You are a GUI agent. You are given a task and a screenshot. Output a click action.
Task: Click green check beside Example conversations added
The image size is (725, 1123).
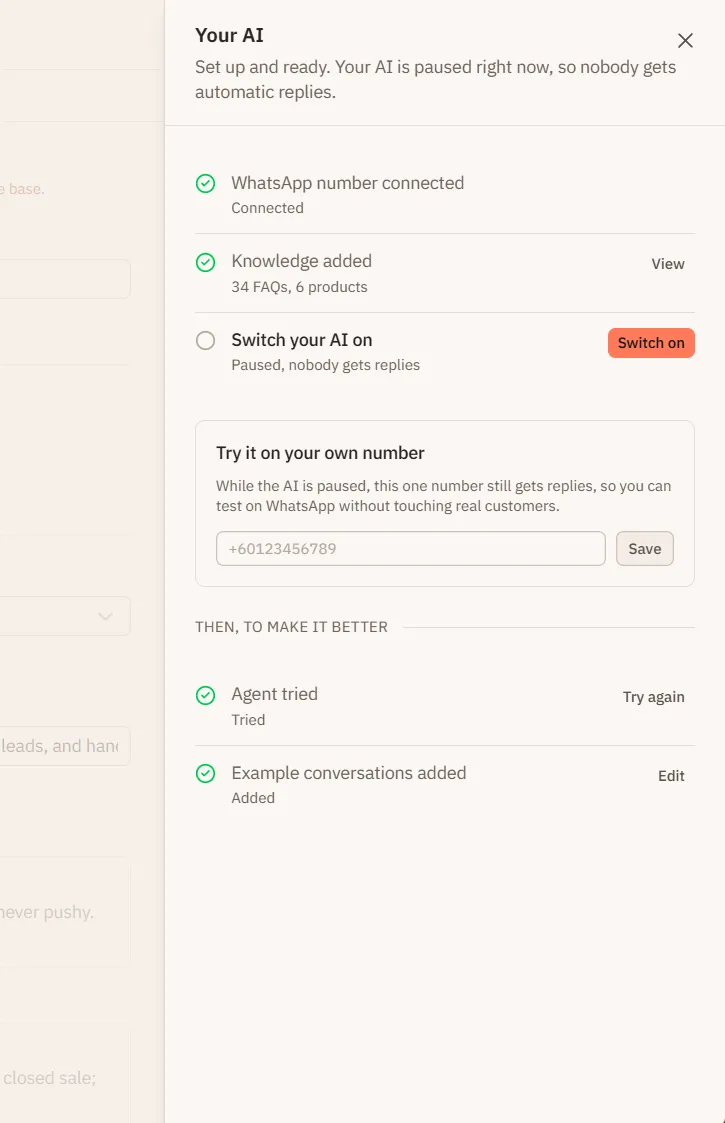(206, 773)
